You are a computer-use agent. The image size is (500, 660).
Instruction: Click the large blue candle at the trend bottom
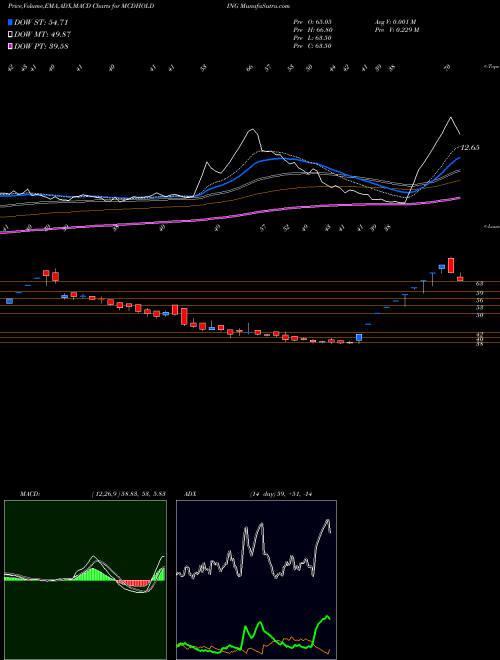point(359,337)
